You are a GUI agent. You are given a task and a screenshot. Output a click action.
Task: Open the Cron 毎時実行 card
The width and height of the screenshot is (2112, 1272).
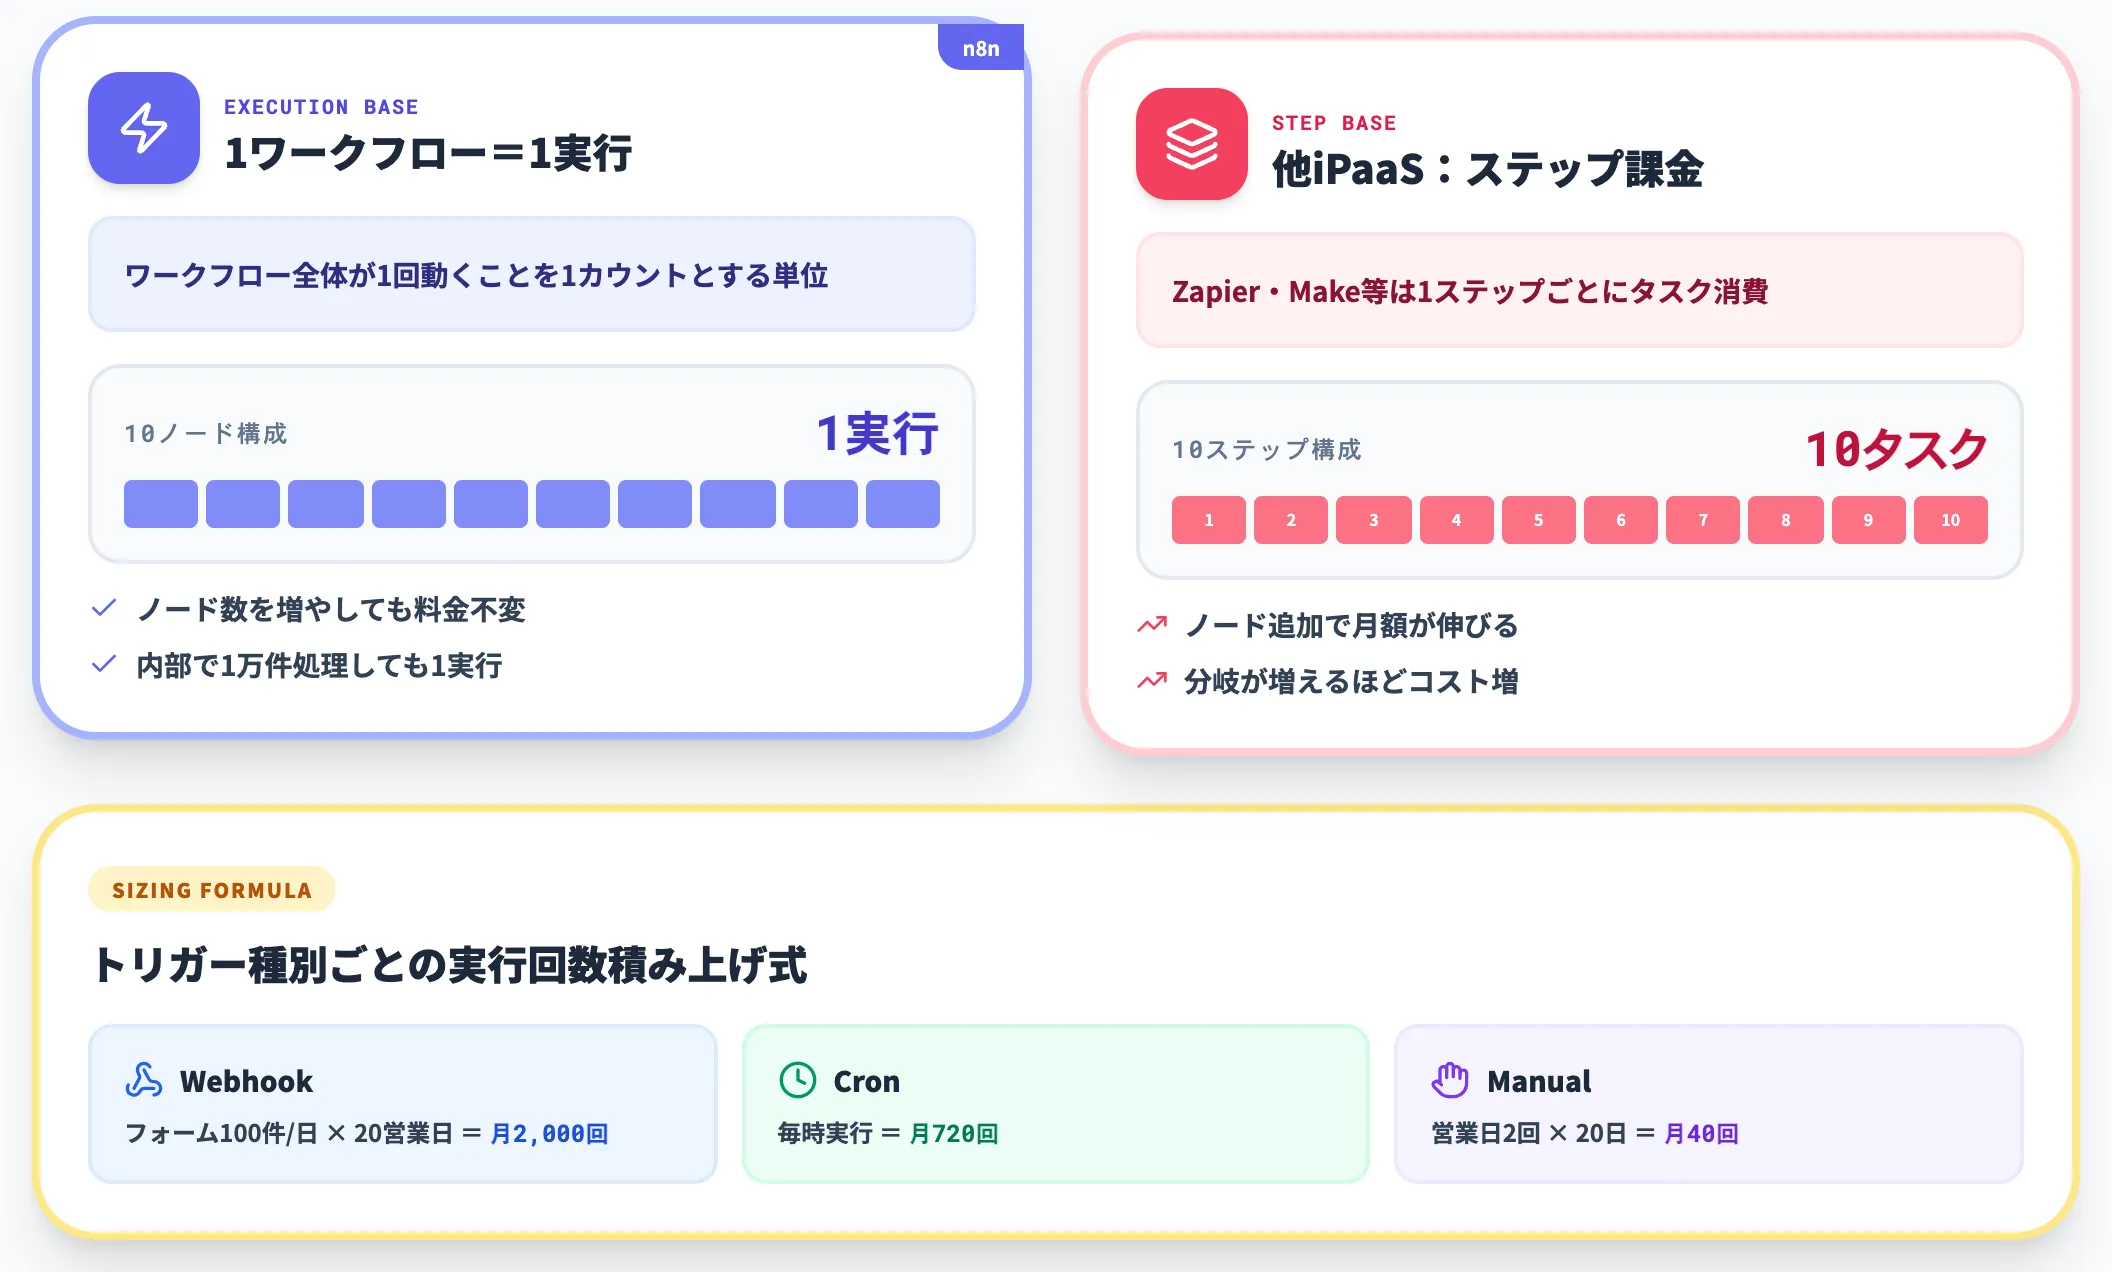tap(1056, 1104)
